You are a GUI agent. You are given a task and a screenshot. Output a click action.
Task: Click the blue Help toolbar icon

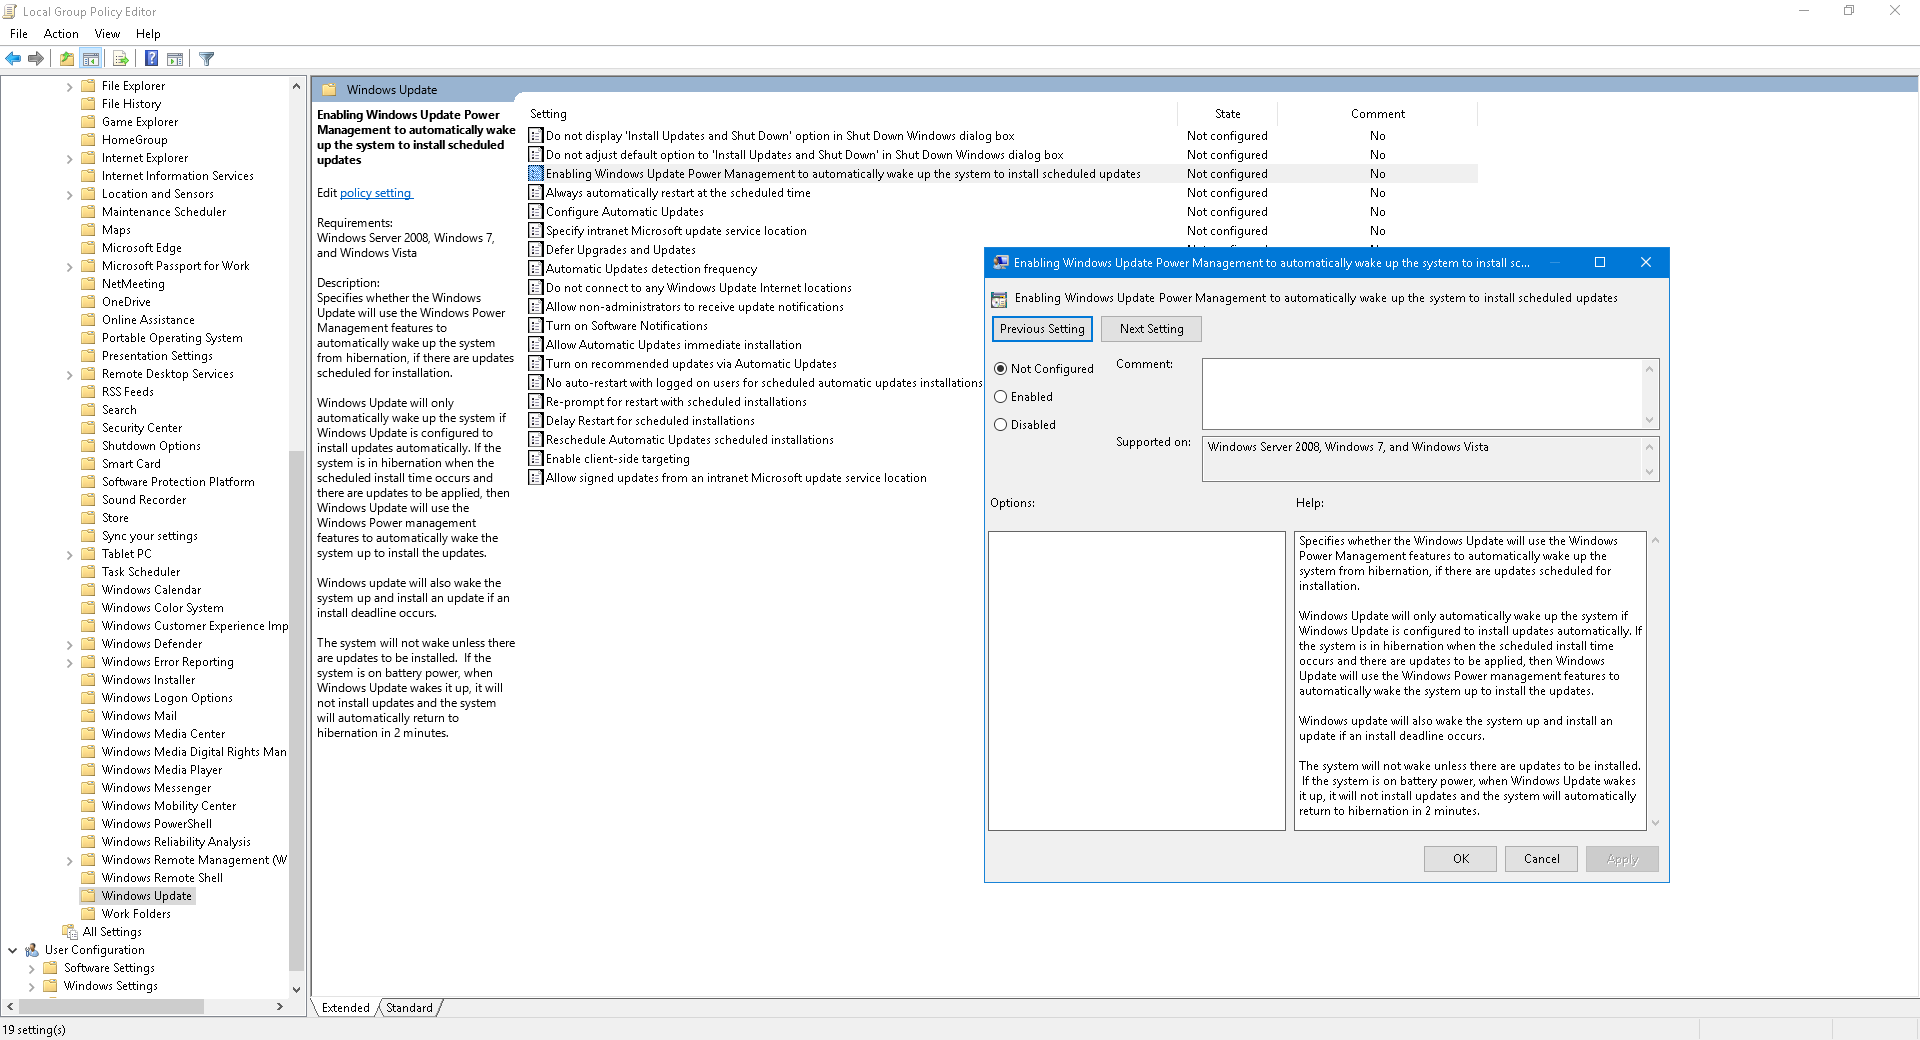(151, 59)
